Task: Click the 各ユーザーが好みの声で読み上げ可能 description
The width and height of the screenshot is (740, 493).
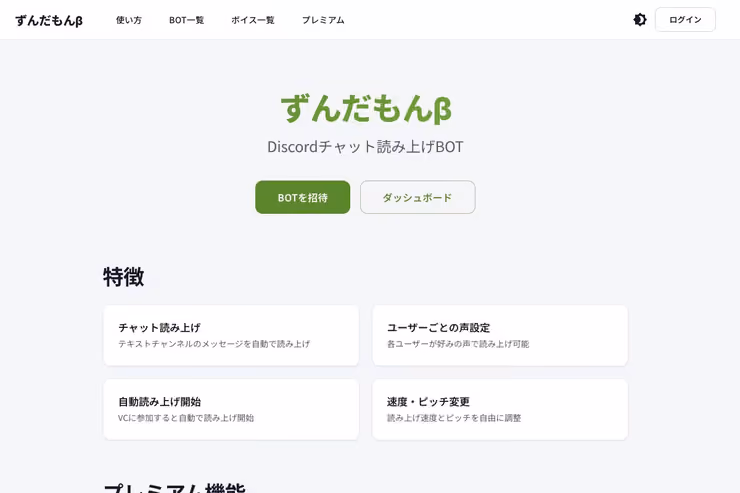Action: [x=458, y=344]
